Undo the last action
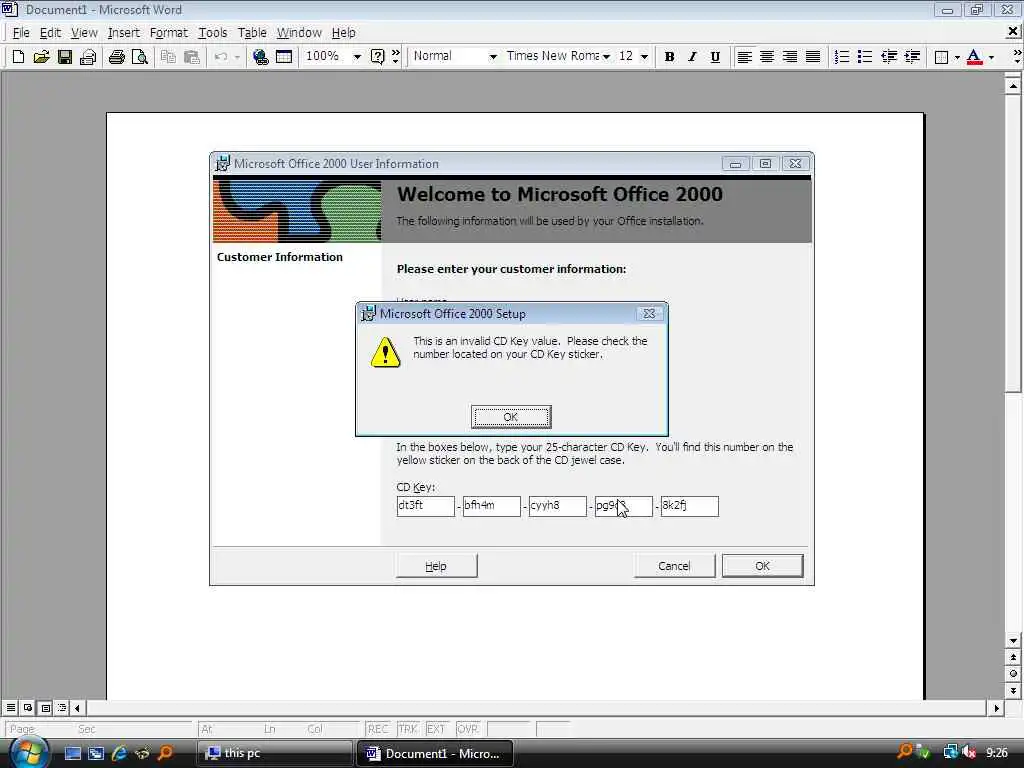This screenshot has width=1024, height=768. pyautogui.click(x=221, y=57)
